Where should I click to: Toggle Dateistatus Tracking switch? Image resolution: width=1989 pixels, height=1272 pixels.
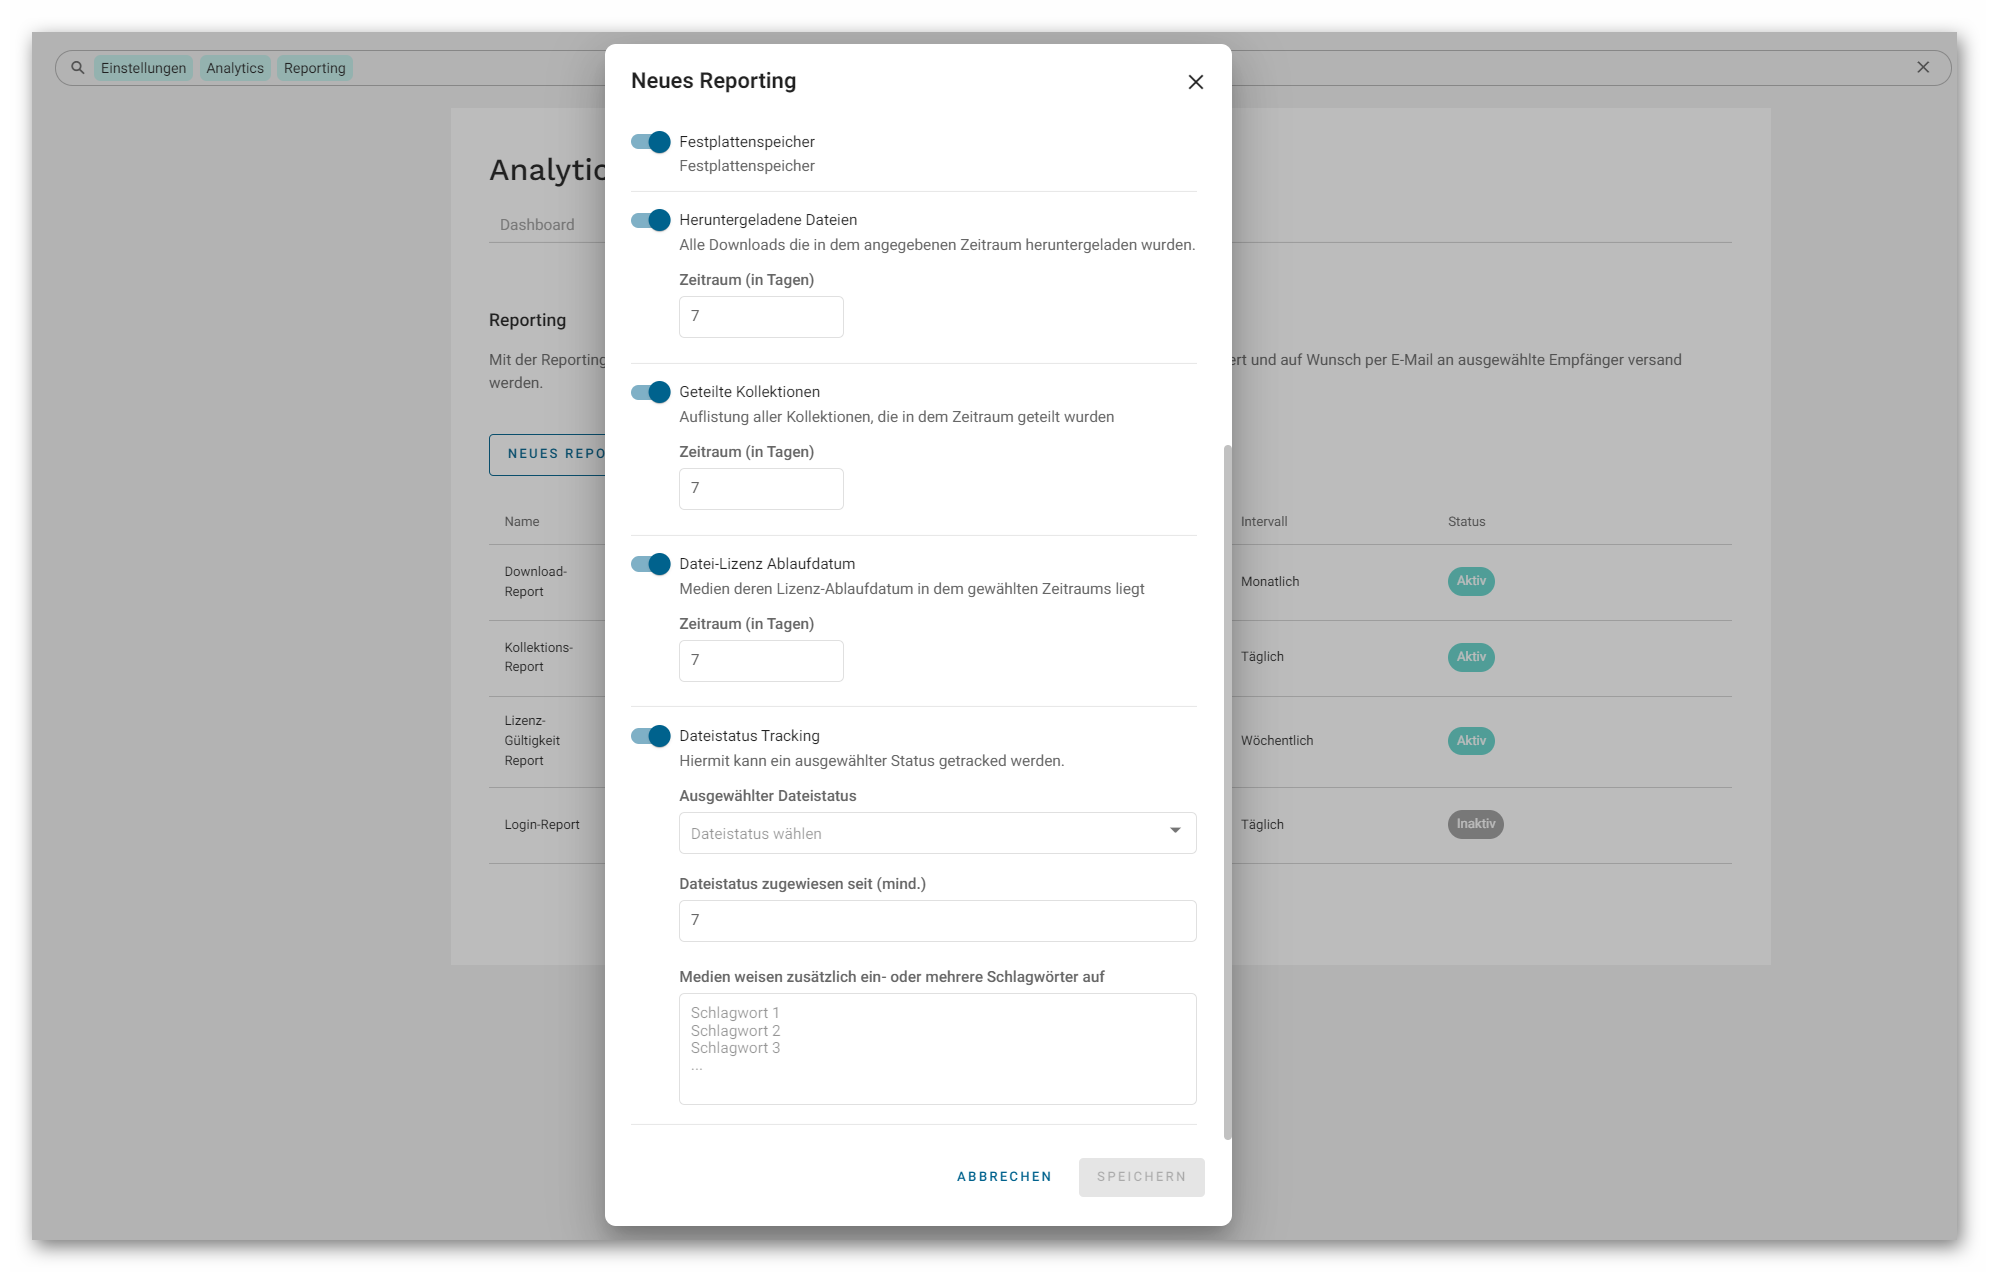(x=650, y=736)
